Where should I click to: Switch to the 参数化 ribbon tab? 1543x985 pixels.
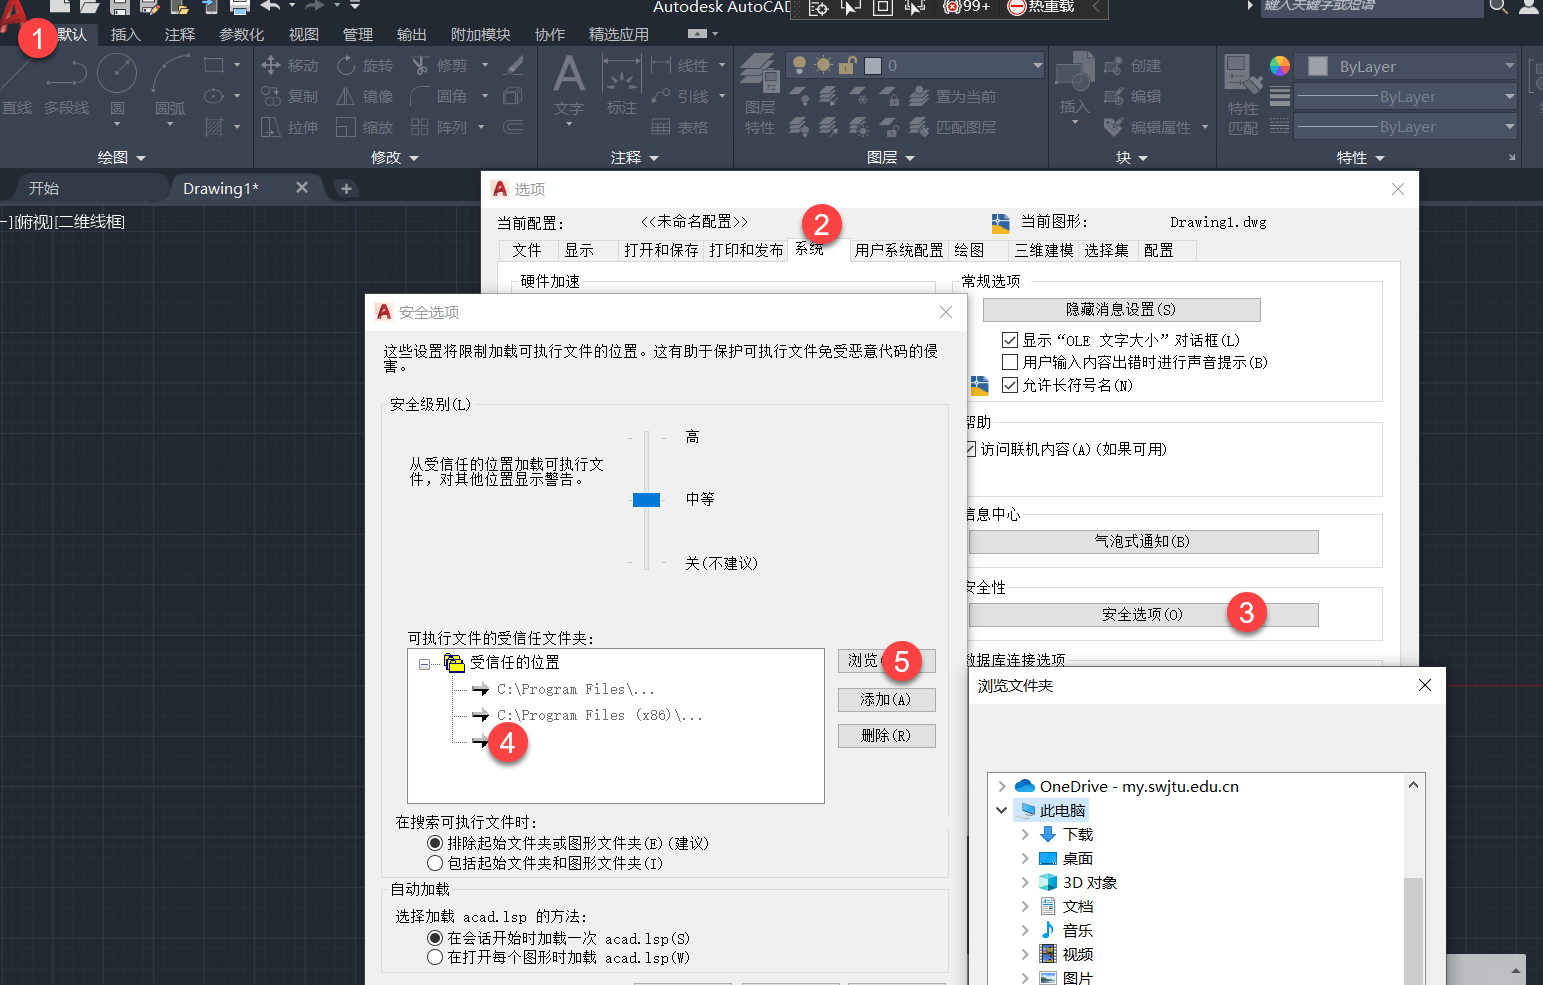pos(242,35)
